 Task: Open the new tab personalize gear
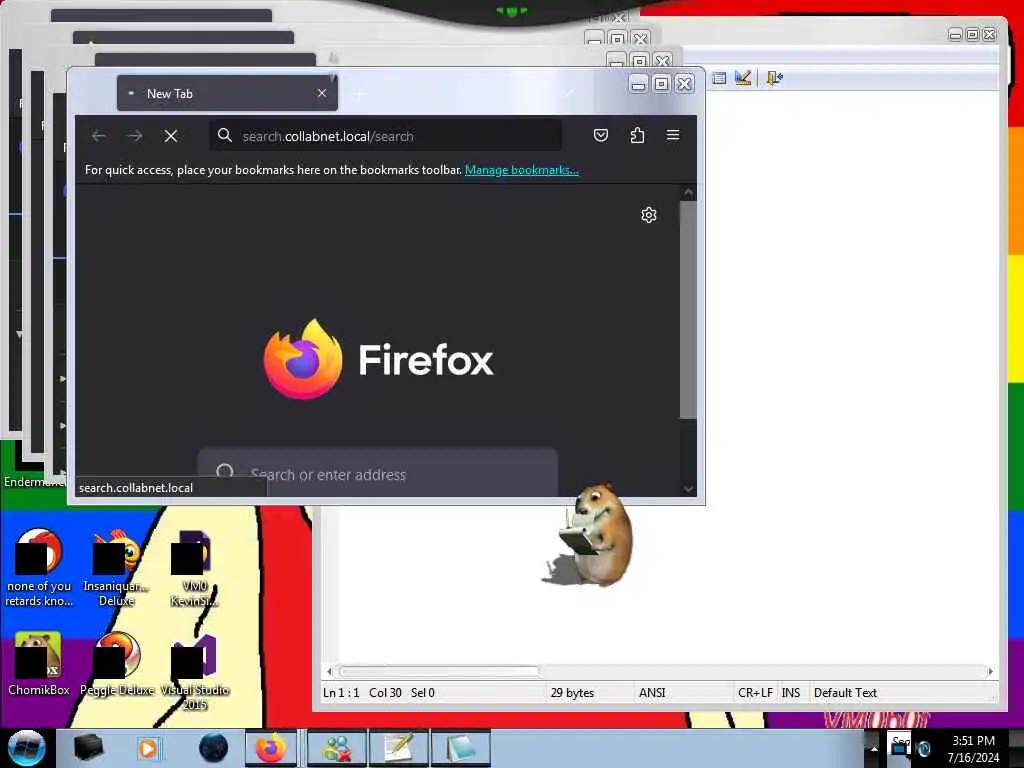[x=648, y=215]
